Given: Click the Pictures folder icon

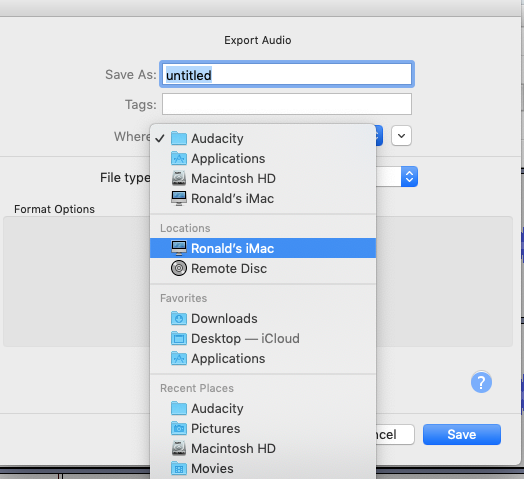Looking at the screenshot, I should click(179, 428).
